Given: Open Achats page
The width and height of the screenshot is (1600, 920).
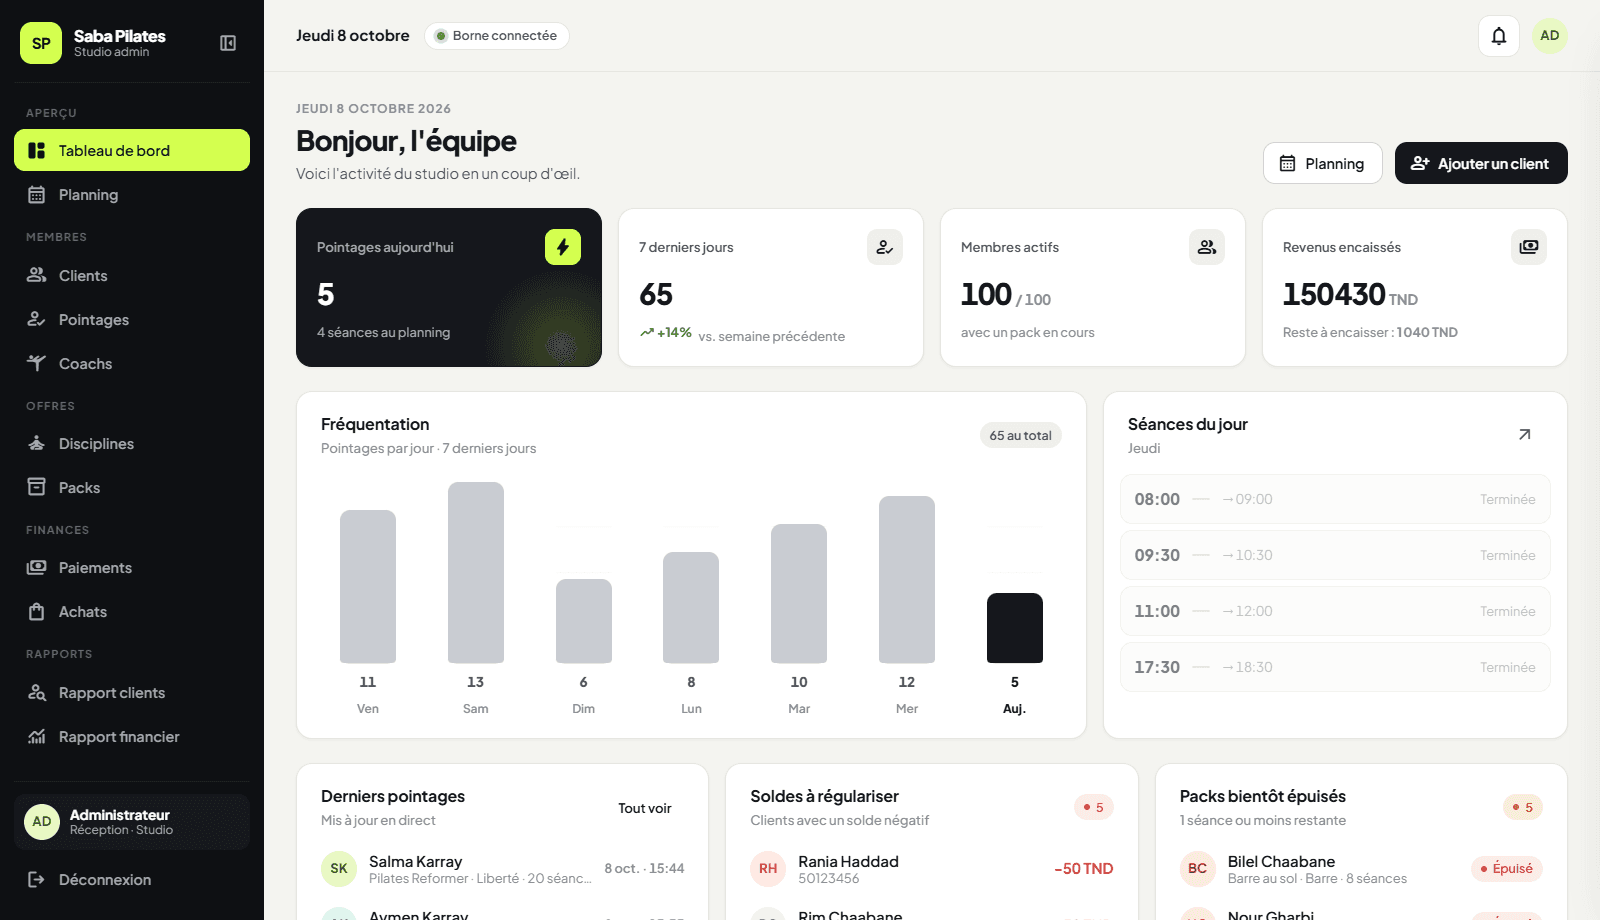Looking at the screenshot, I should click(132, 612).
